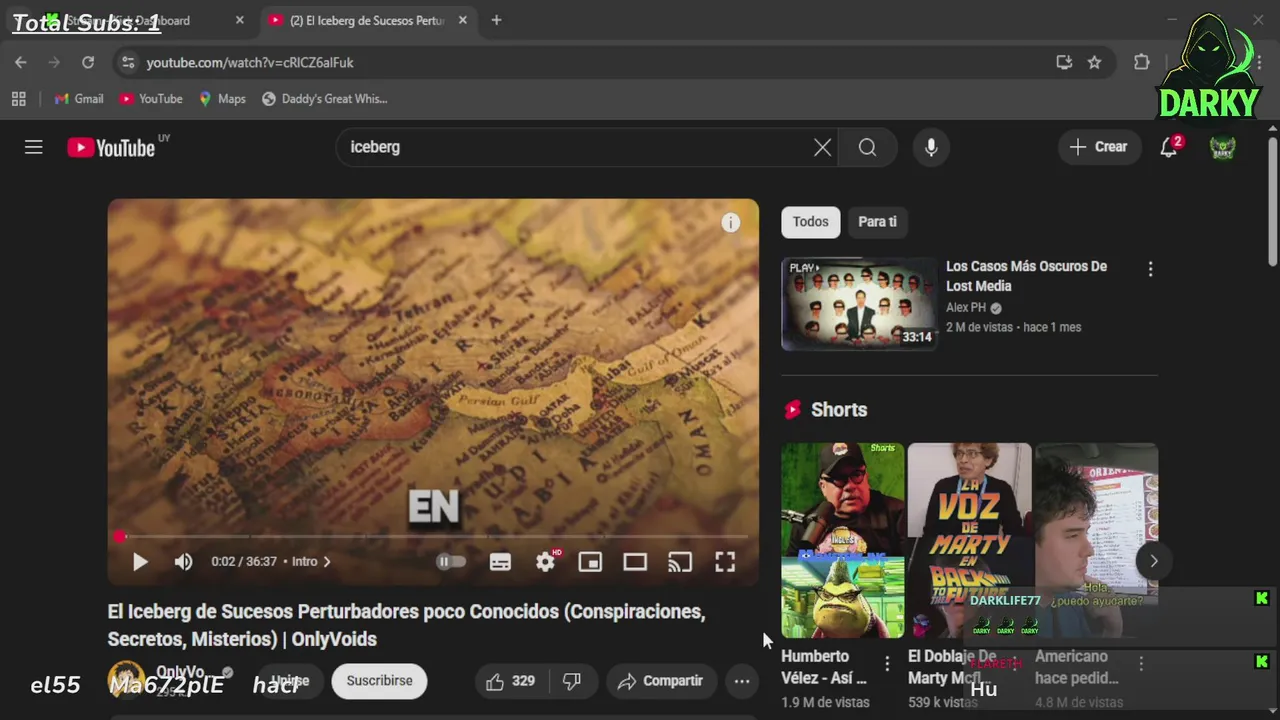Click the Crear button
This screenshot has width=1280, height=720.
pyautogui.click(x=1099, y=147)
